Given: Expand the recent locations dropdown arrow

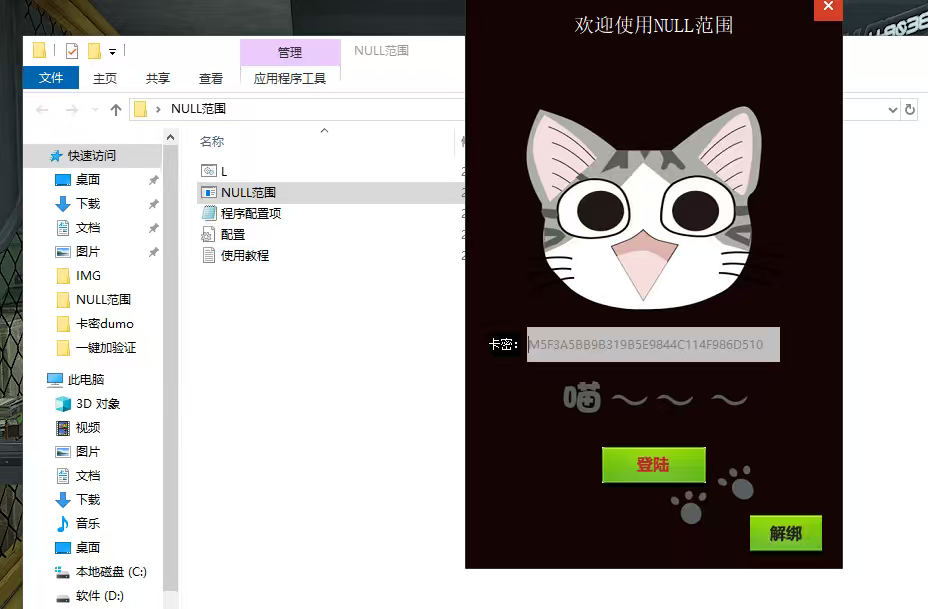Looking at the screenshot, I should point(94,109).
